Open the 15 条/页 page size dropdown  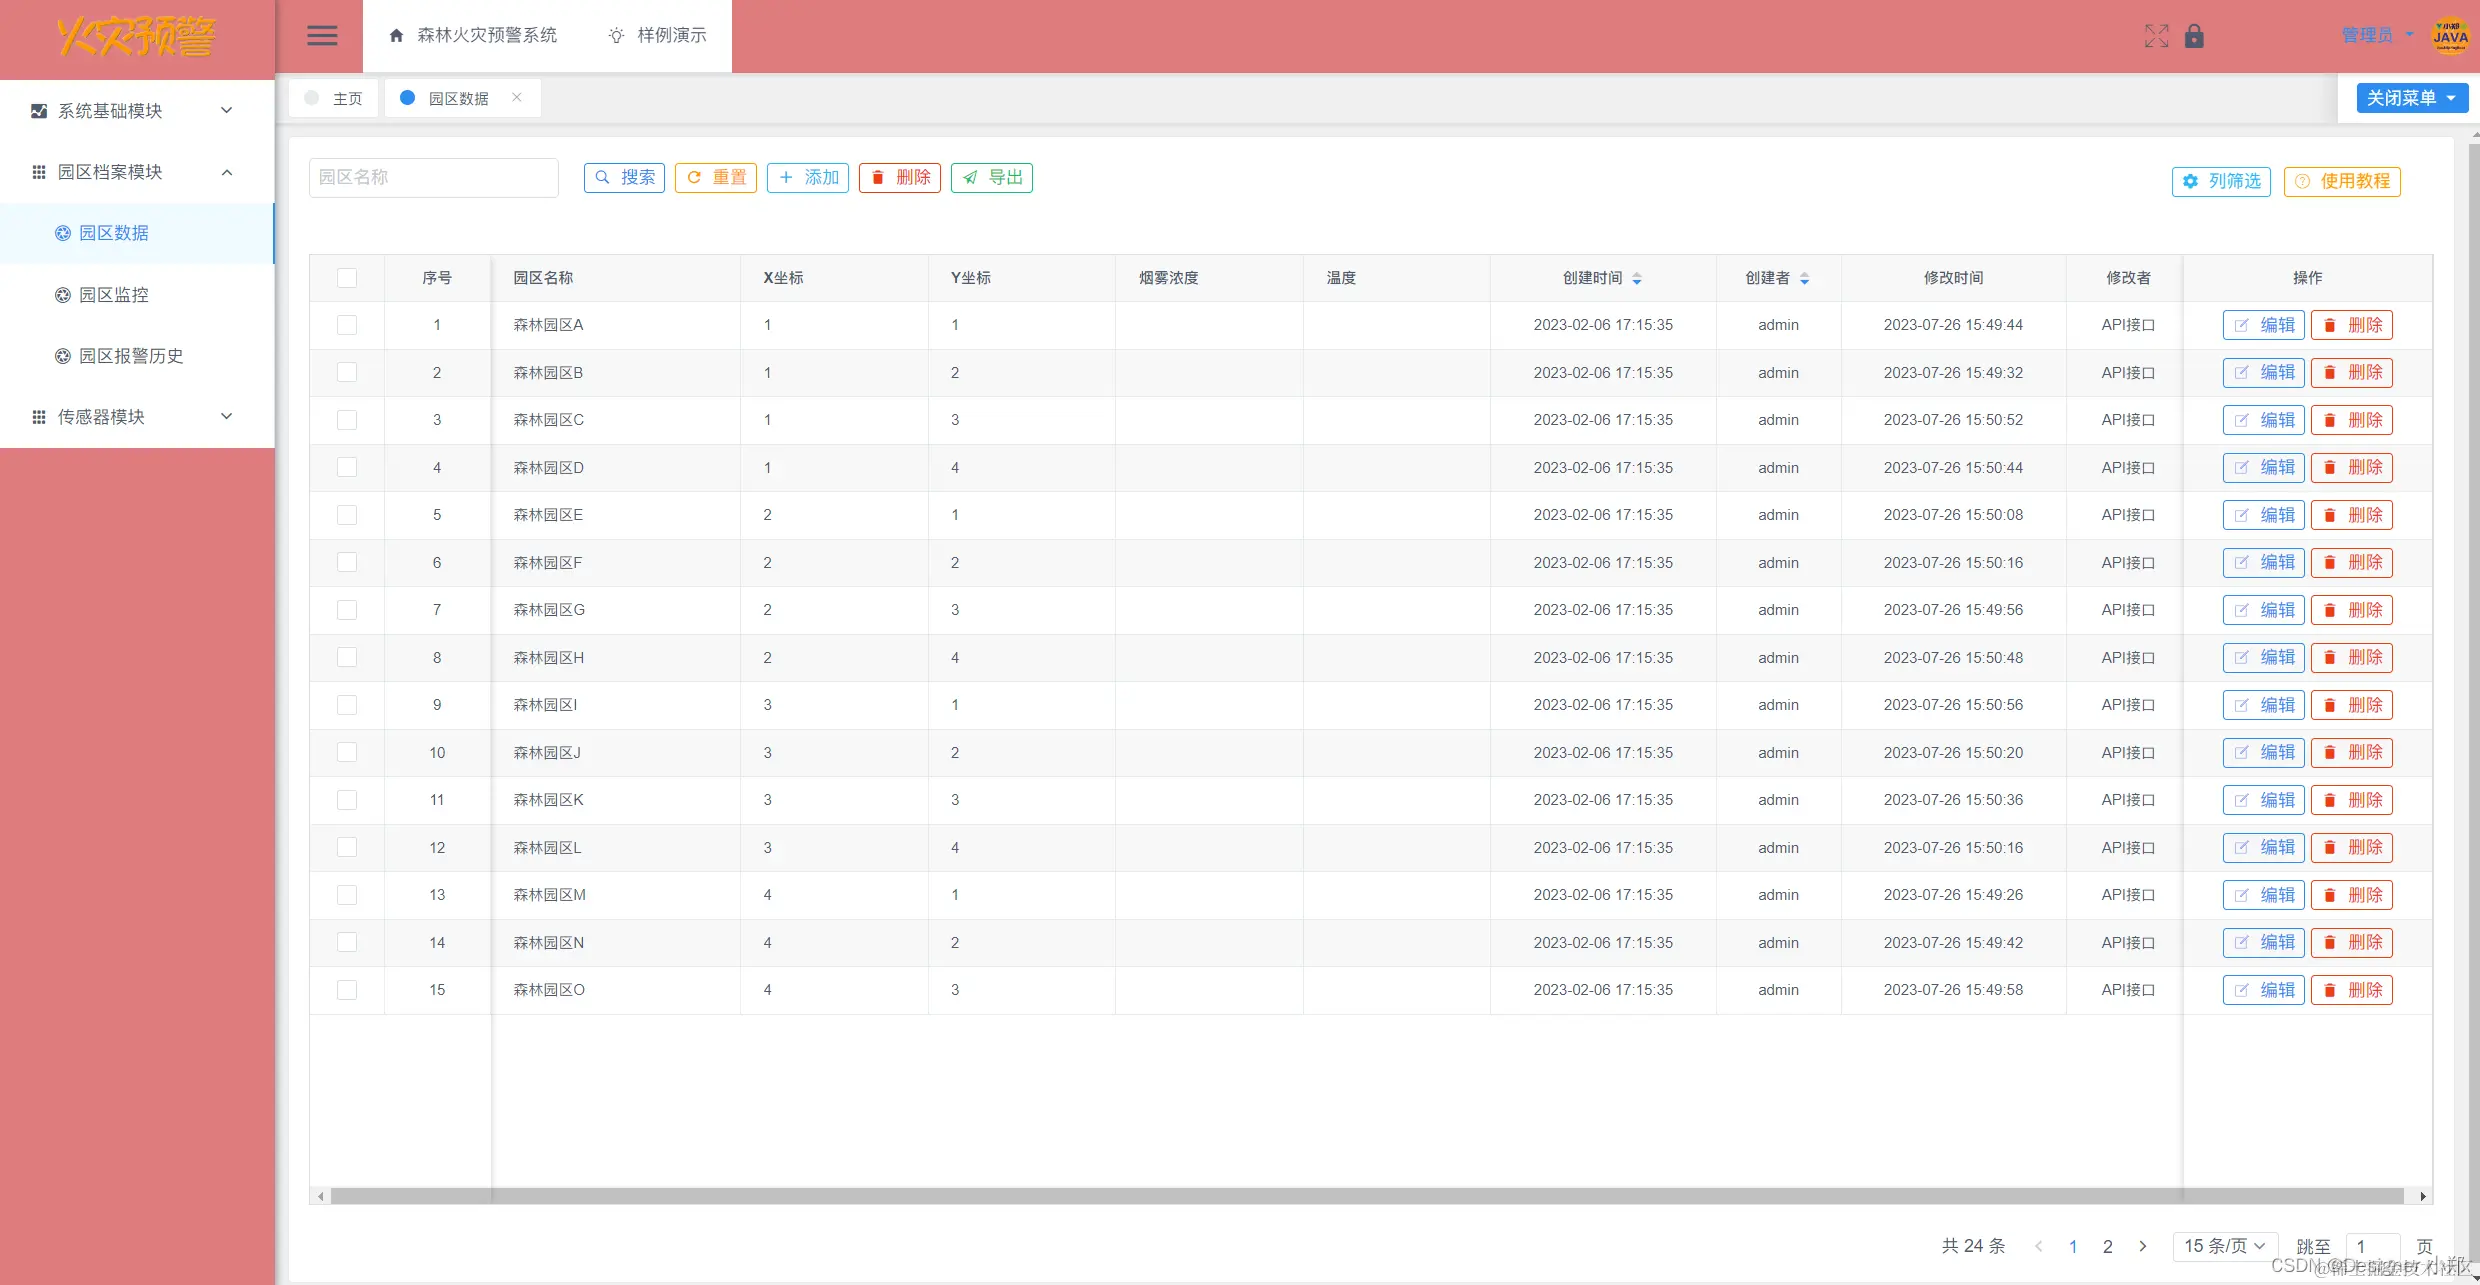2224,1246
